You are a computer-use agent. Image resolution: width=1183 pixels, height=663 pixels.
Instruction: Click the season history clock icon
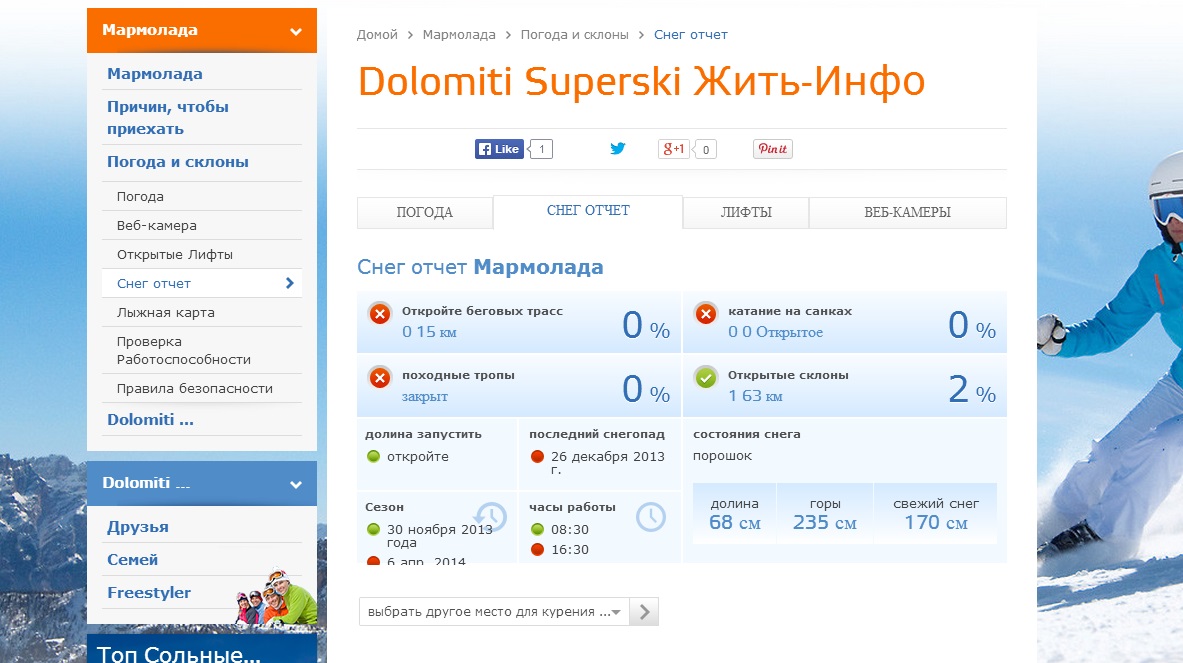pos(490,517)
